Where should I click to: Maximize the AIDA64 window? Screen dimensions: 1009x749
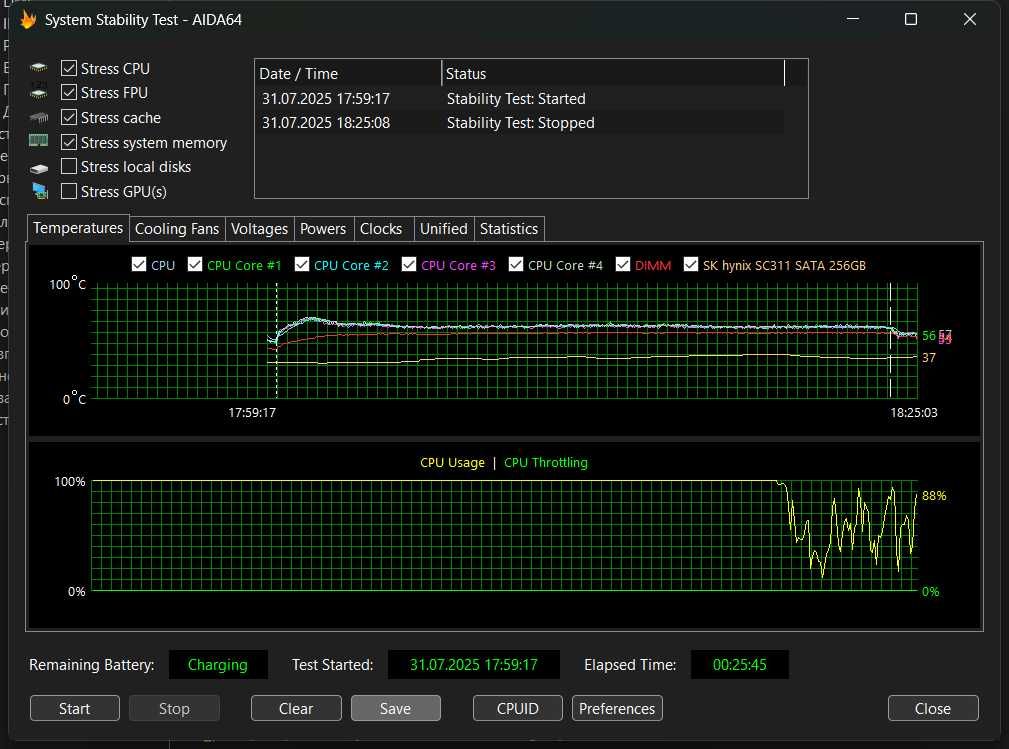pos(911,19)
